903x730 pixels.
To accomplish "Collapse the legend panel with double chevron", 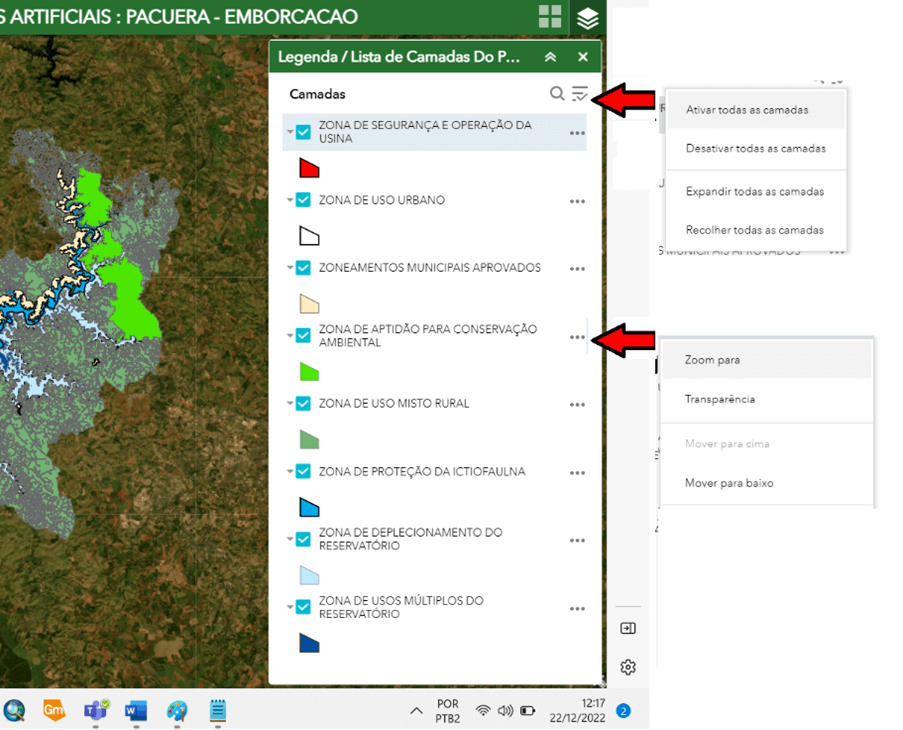I will tap(550, 58).
